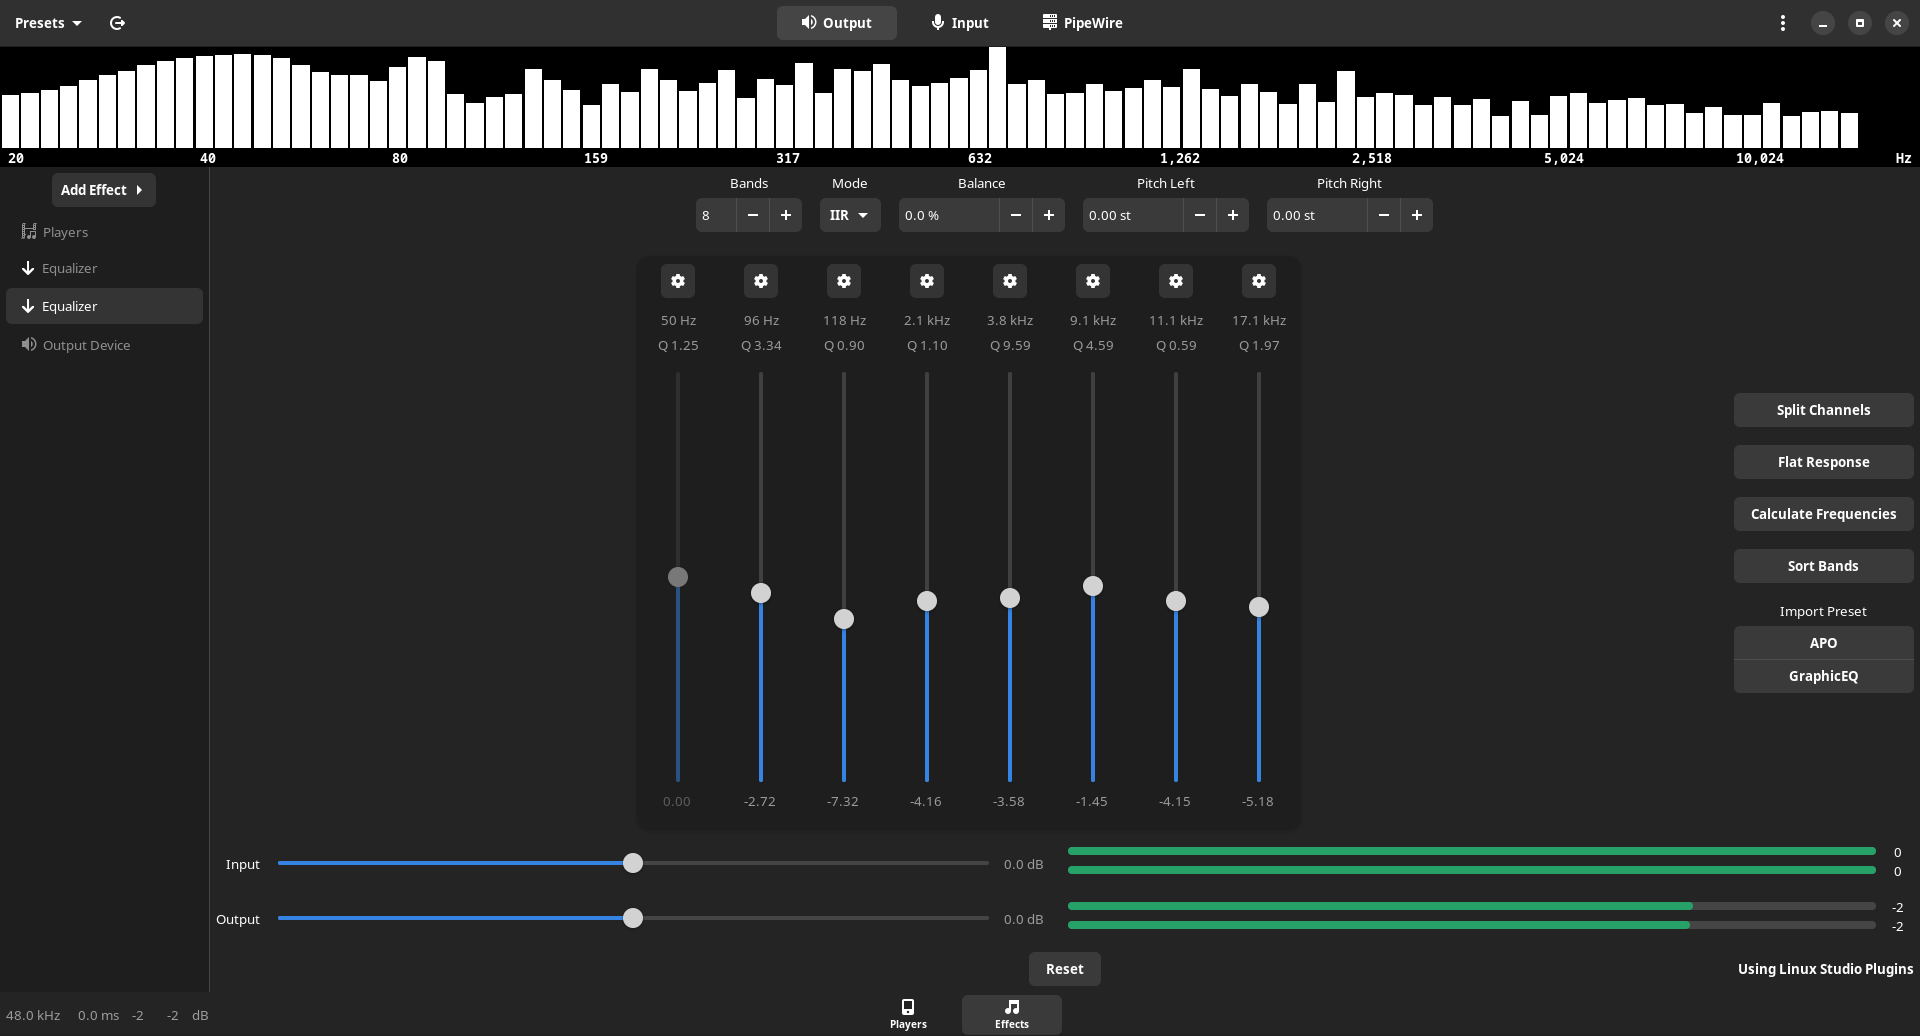The width and height of the screenshot is (1920, 1036).
Task: Expand the Add Effect menu
Action: (x=103, y=190)
